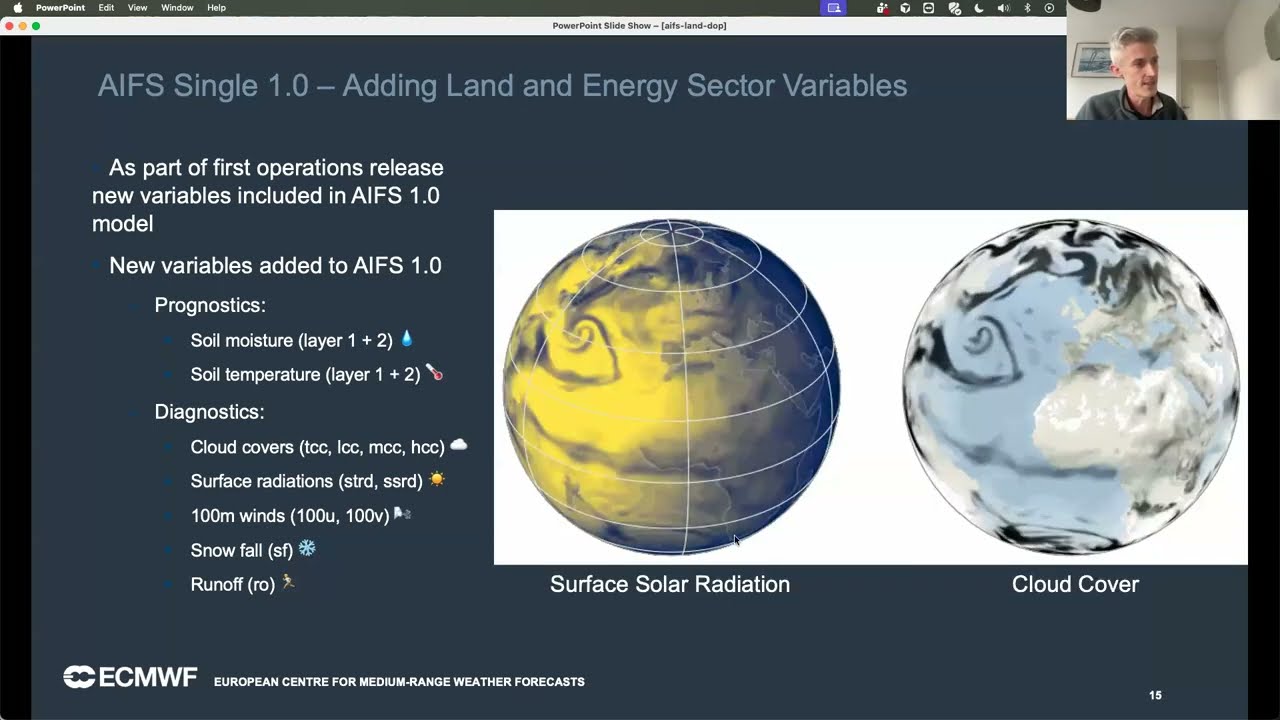Click the presenter webcam video thumbnail
This screenshot has width=1280, height=720.
click(x=1173, y=60)
